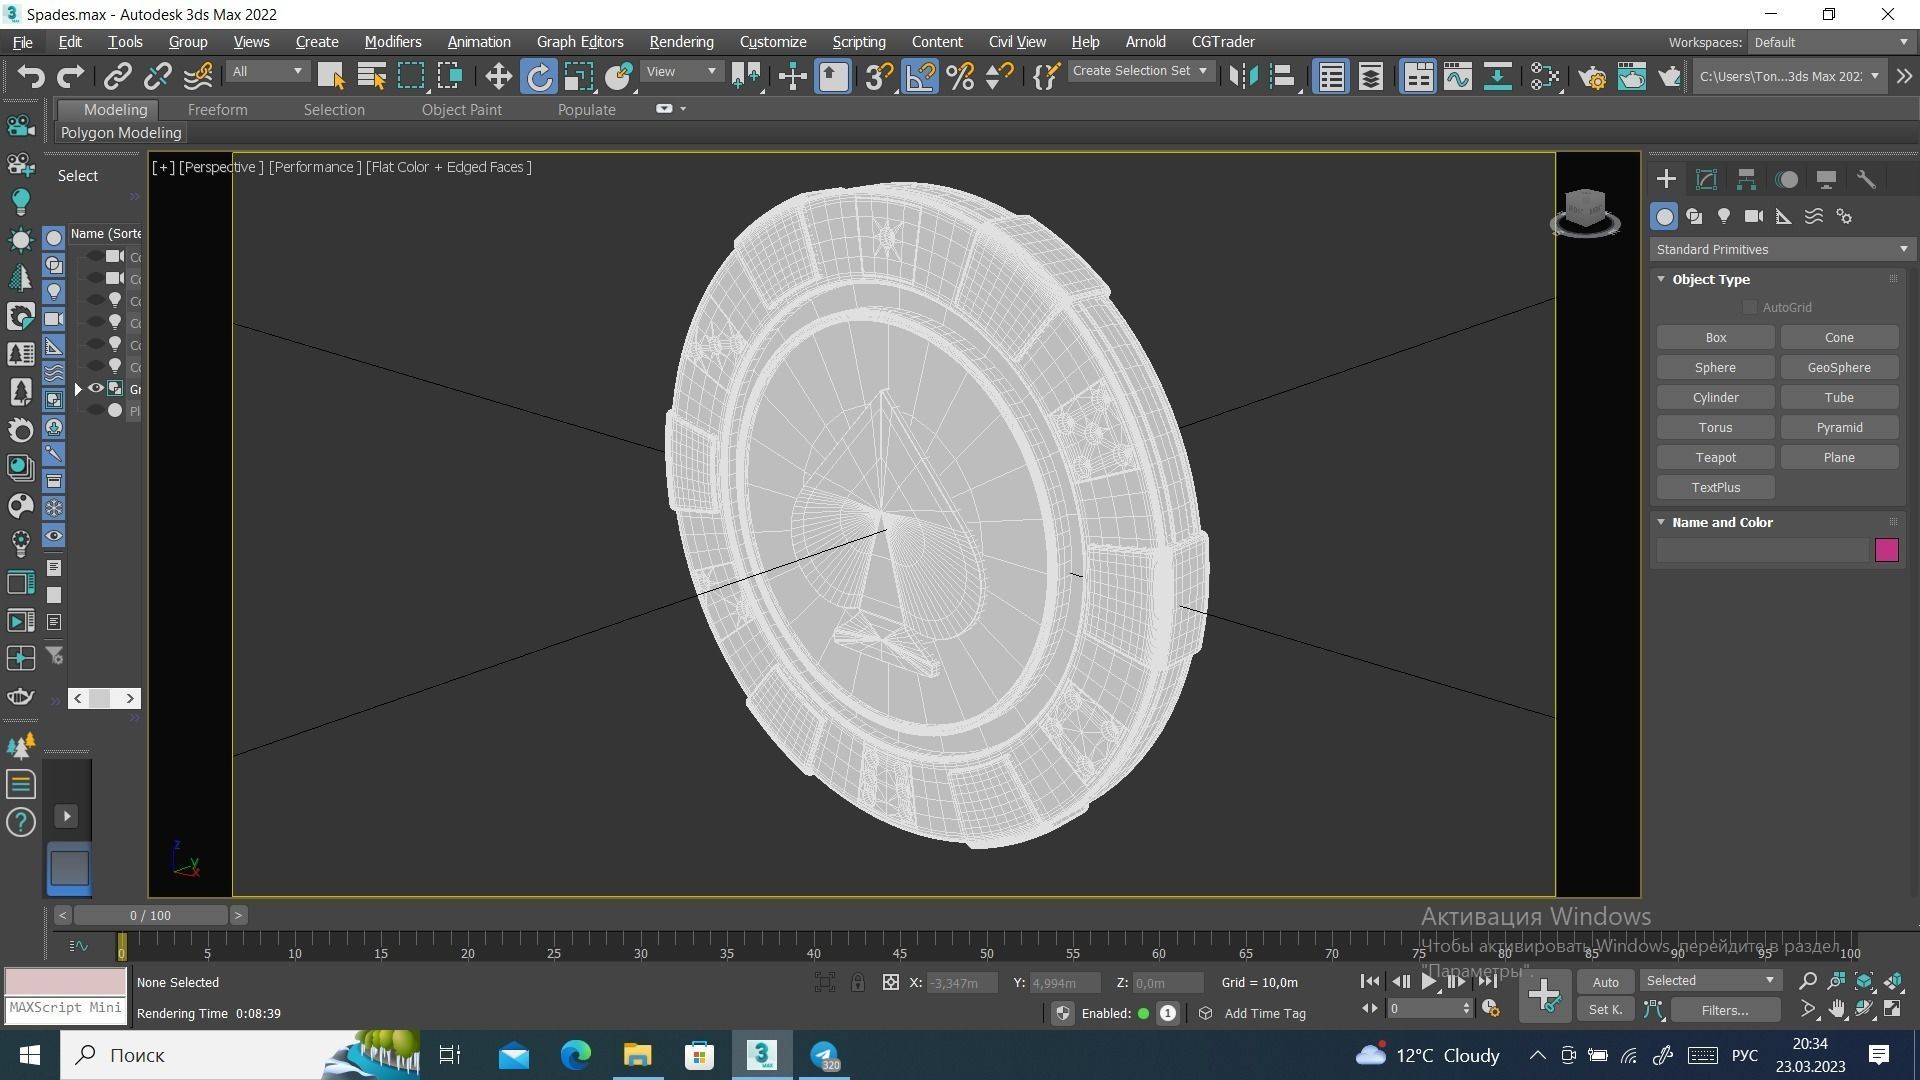Click the Mirror tool icon

point(1242,77)
